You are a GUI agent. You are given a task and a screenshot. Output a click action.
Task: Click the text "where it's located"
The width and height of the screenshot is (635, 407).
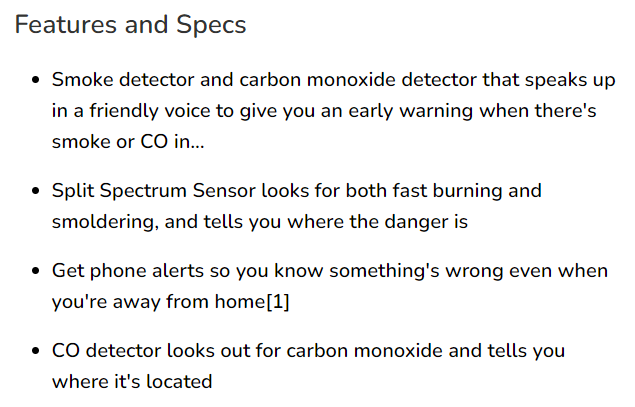pyautogui.click(x=132, y=381)
